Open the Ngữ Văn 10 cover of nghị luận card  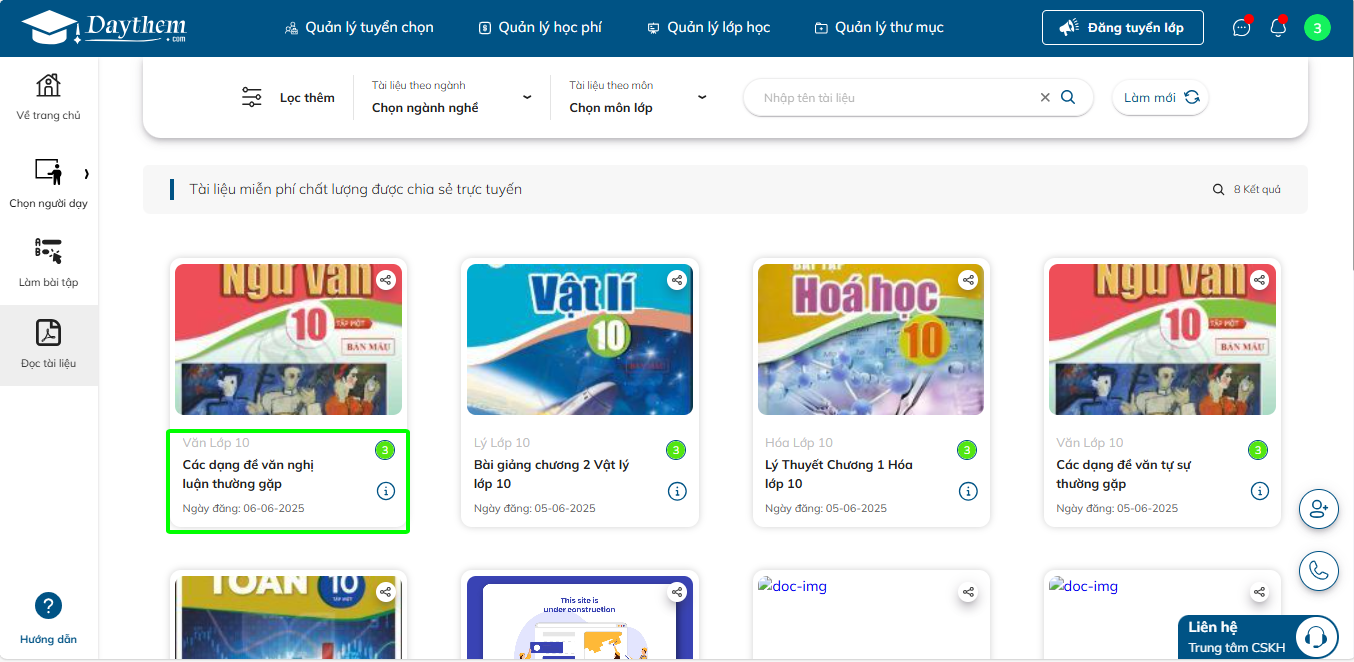[x=288, y=340]
